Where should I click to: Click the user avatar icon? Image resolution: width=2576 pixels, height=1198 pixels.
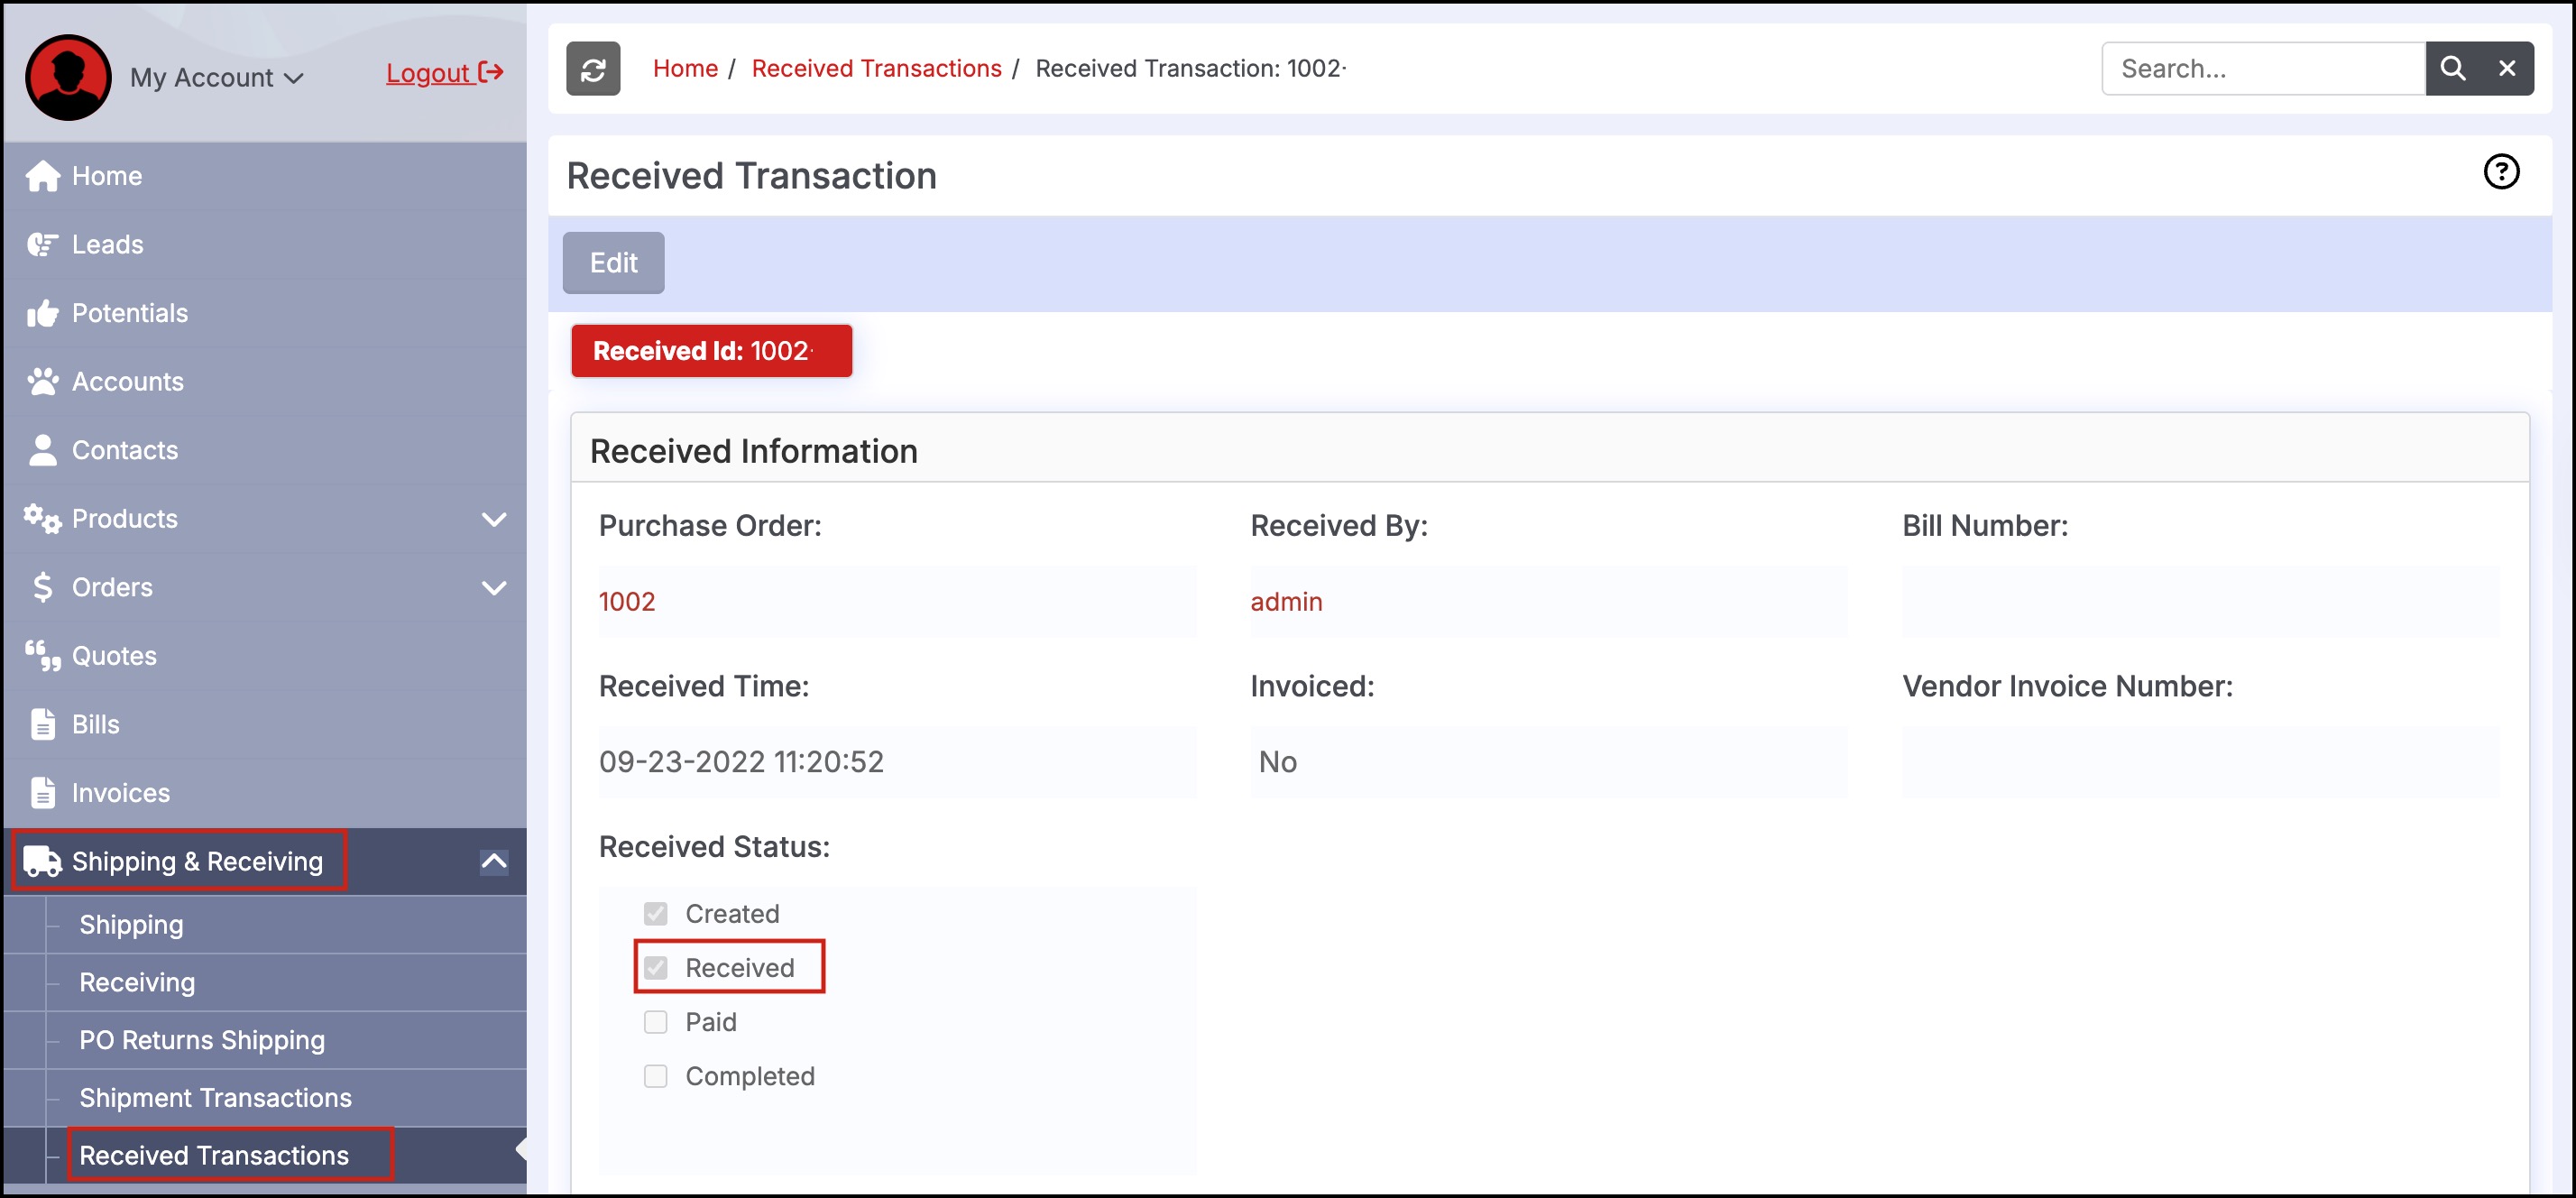coord(68,77)
